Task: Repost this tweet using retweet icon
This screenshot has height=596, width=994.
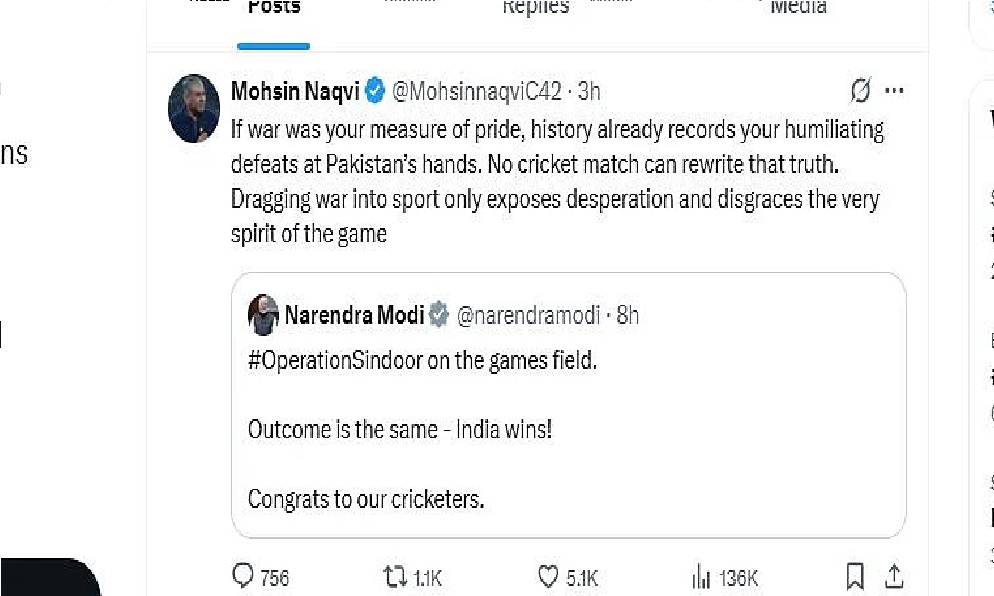Action: (x=397, y=576)
